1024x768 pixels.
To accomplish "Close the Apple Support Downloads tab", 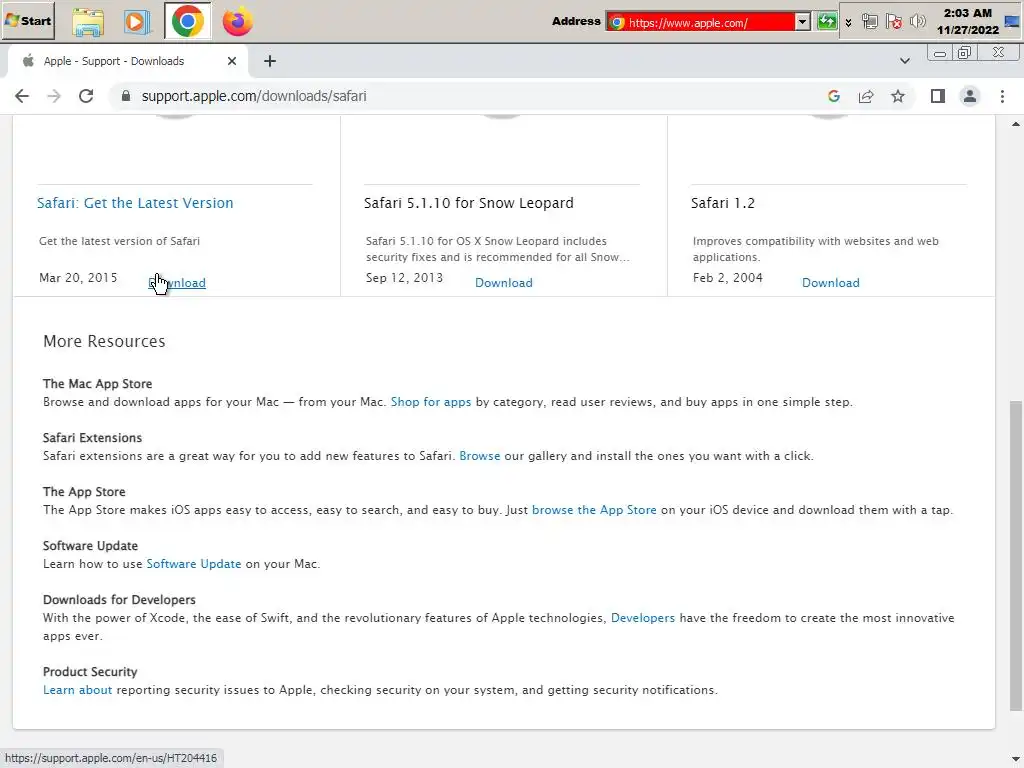I will click(x=232, y=61).
